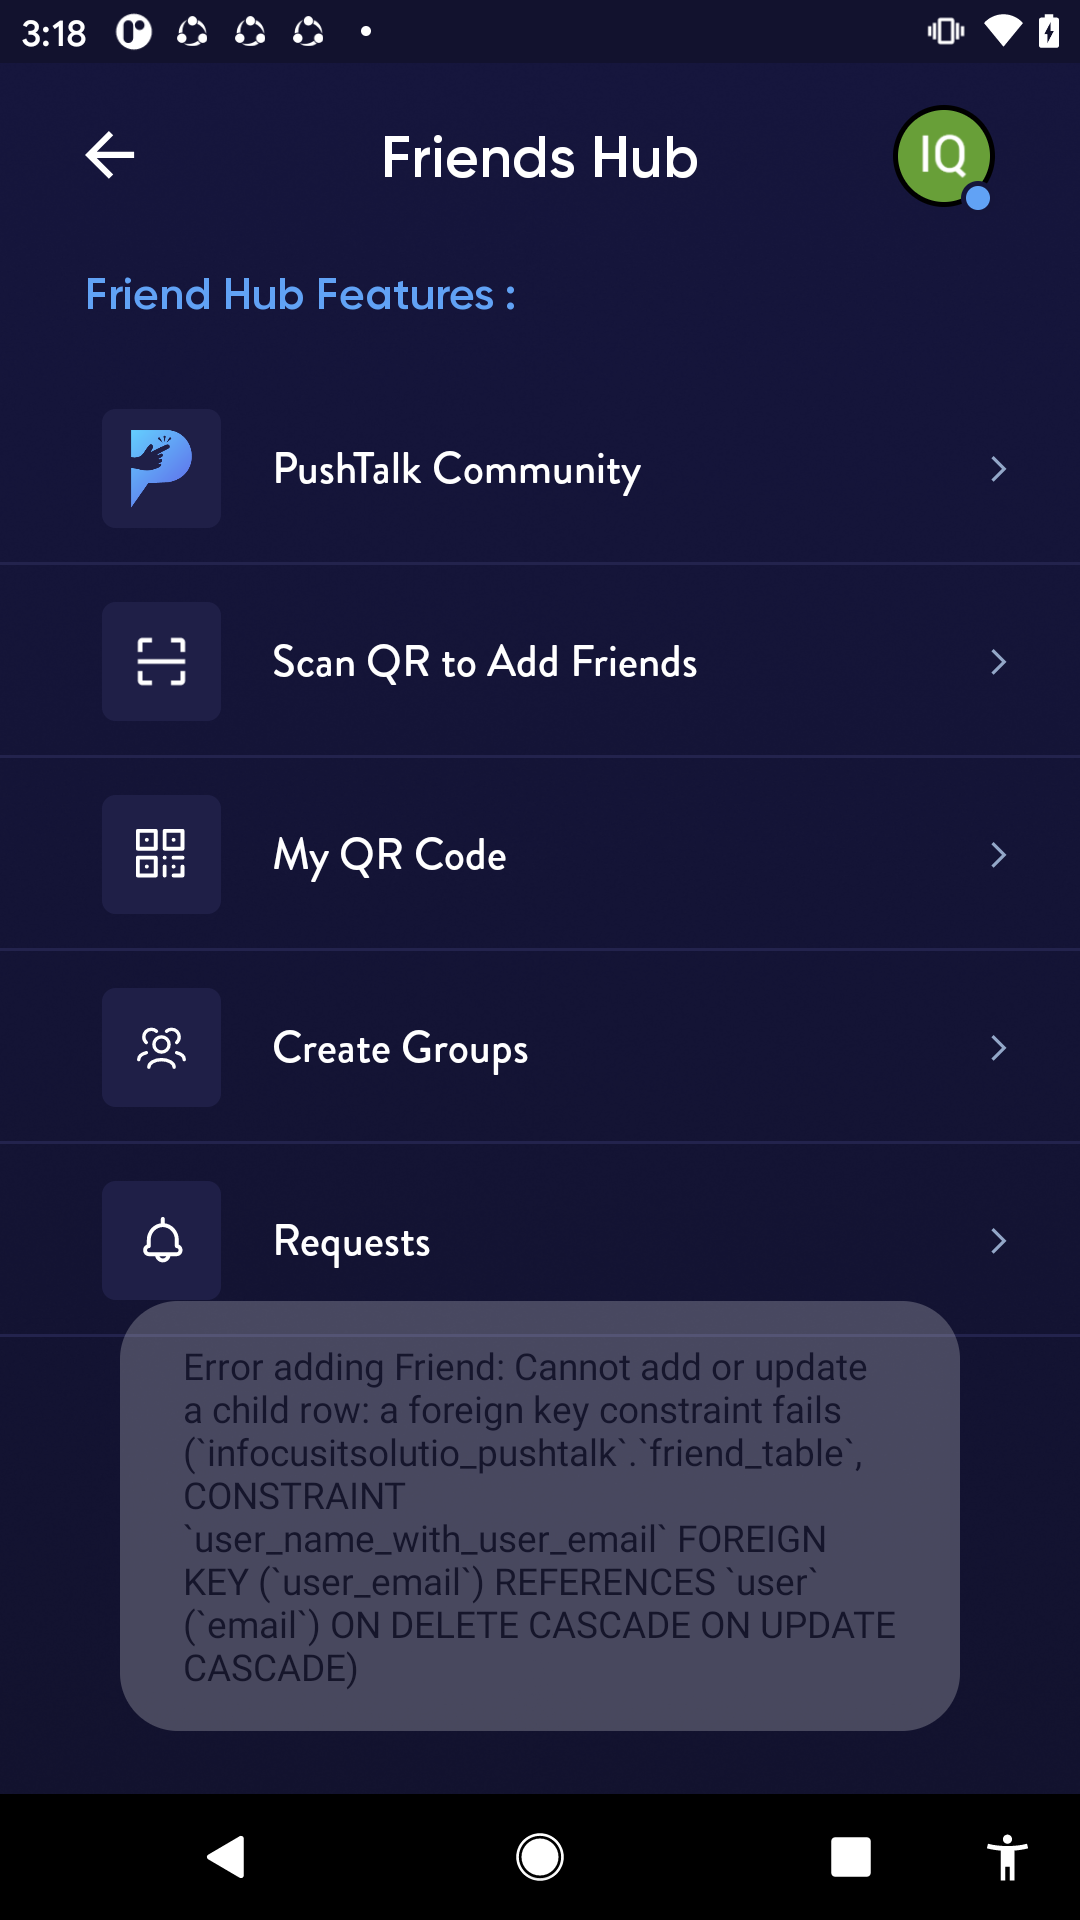Tap the QR scanner frame icon

161,661
